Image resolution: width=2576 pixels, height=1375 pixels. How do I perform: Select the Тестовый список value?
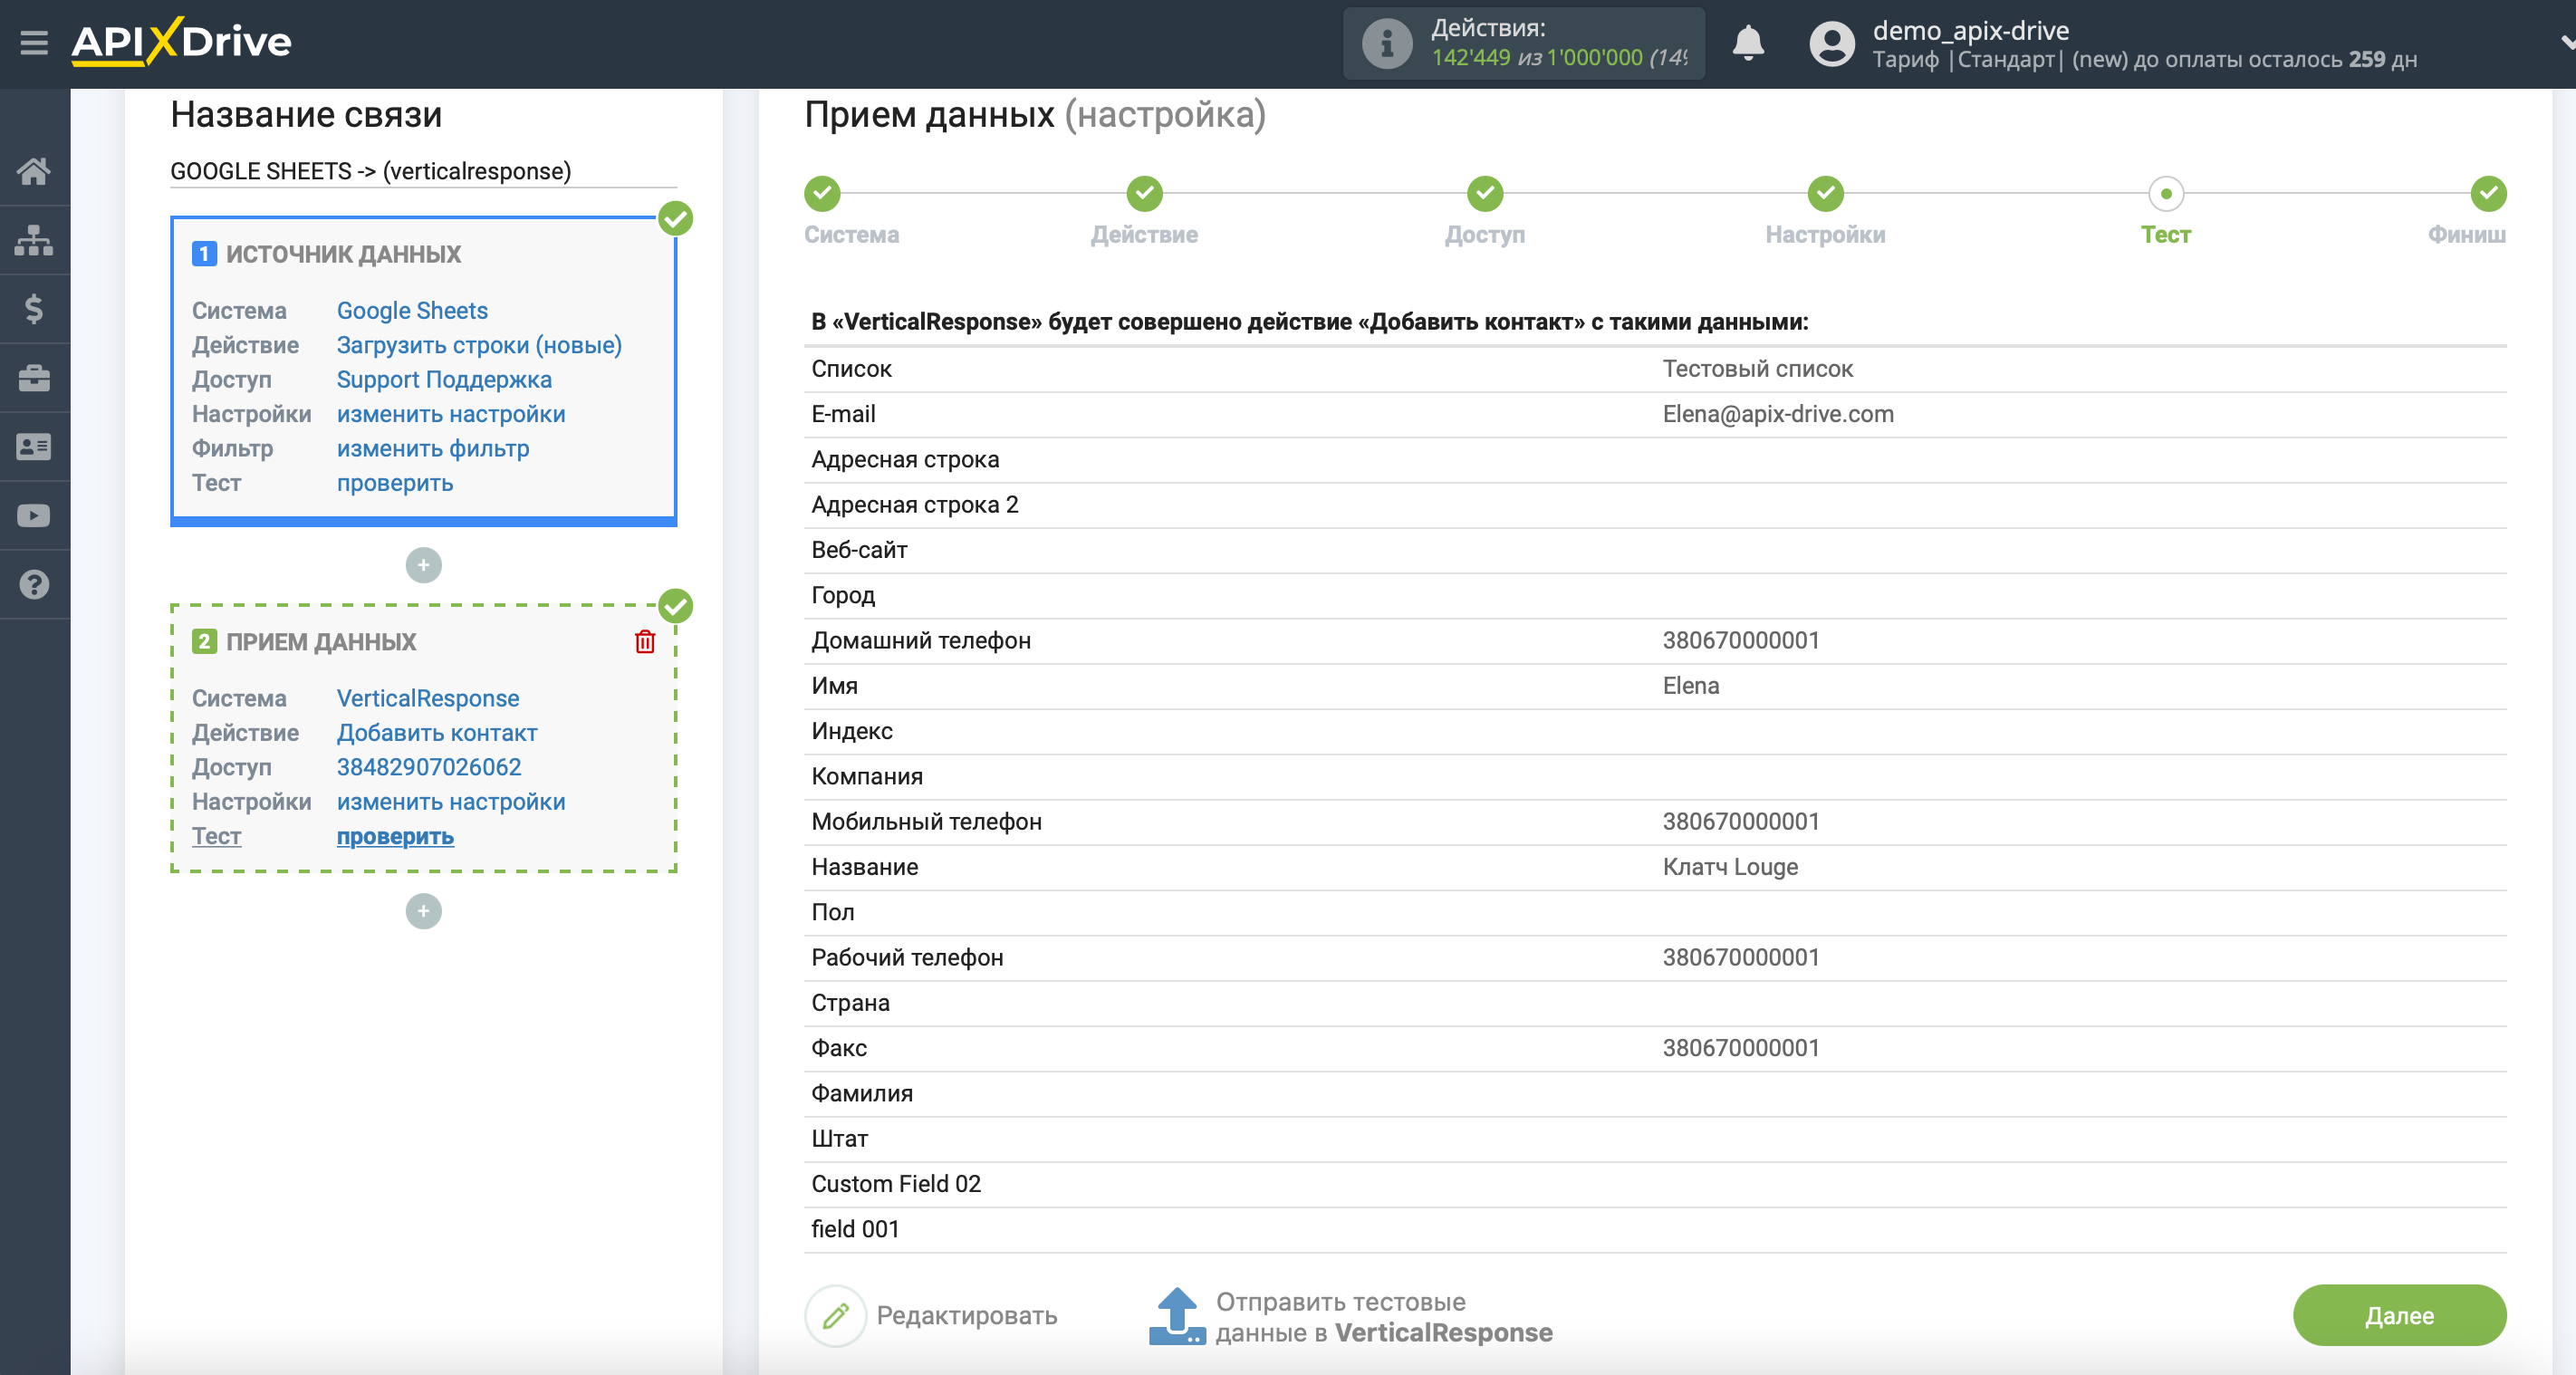click(x=1757, y=369)
